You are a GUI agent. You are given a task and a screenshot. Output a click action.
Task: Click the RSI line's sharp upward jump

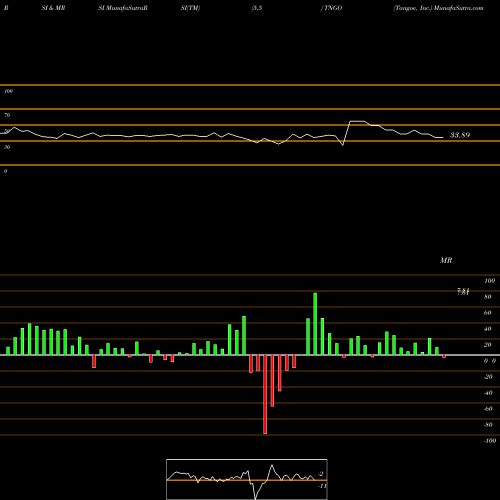[347, 133]
